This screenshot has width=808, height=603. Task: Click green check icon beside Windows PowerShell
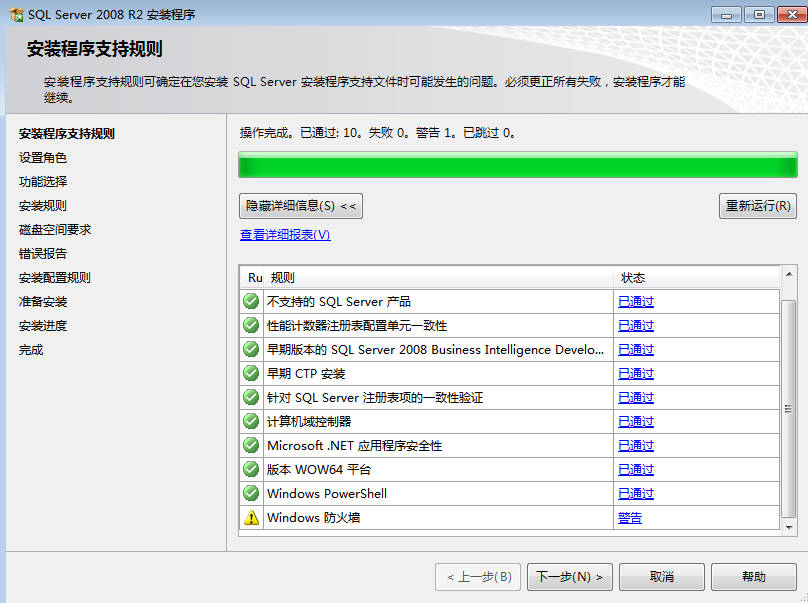click(x=251, y=493)
